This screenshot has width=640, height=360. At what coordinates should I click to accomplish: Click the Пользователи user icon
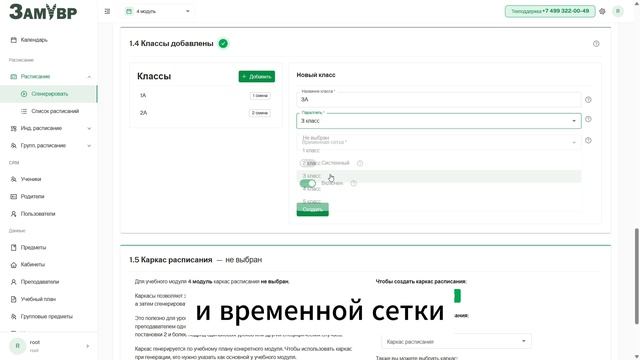[x=13, y=214]
